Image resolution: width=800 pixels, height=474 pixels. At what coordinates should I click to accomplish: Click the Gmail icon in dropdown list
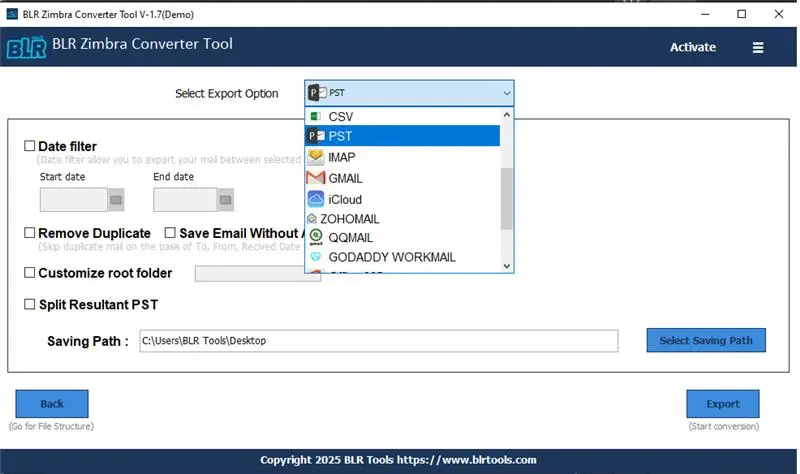click(316, 178)
